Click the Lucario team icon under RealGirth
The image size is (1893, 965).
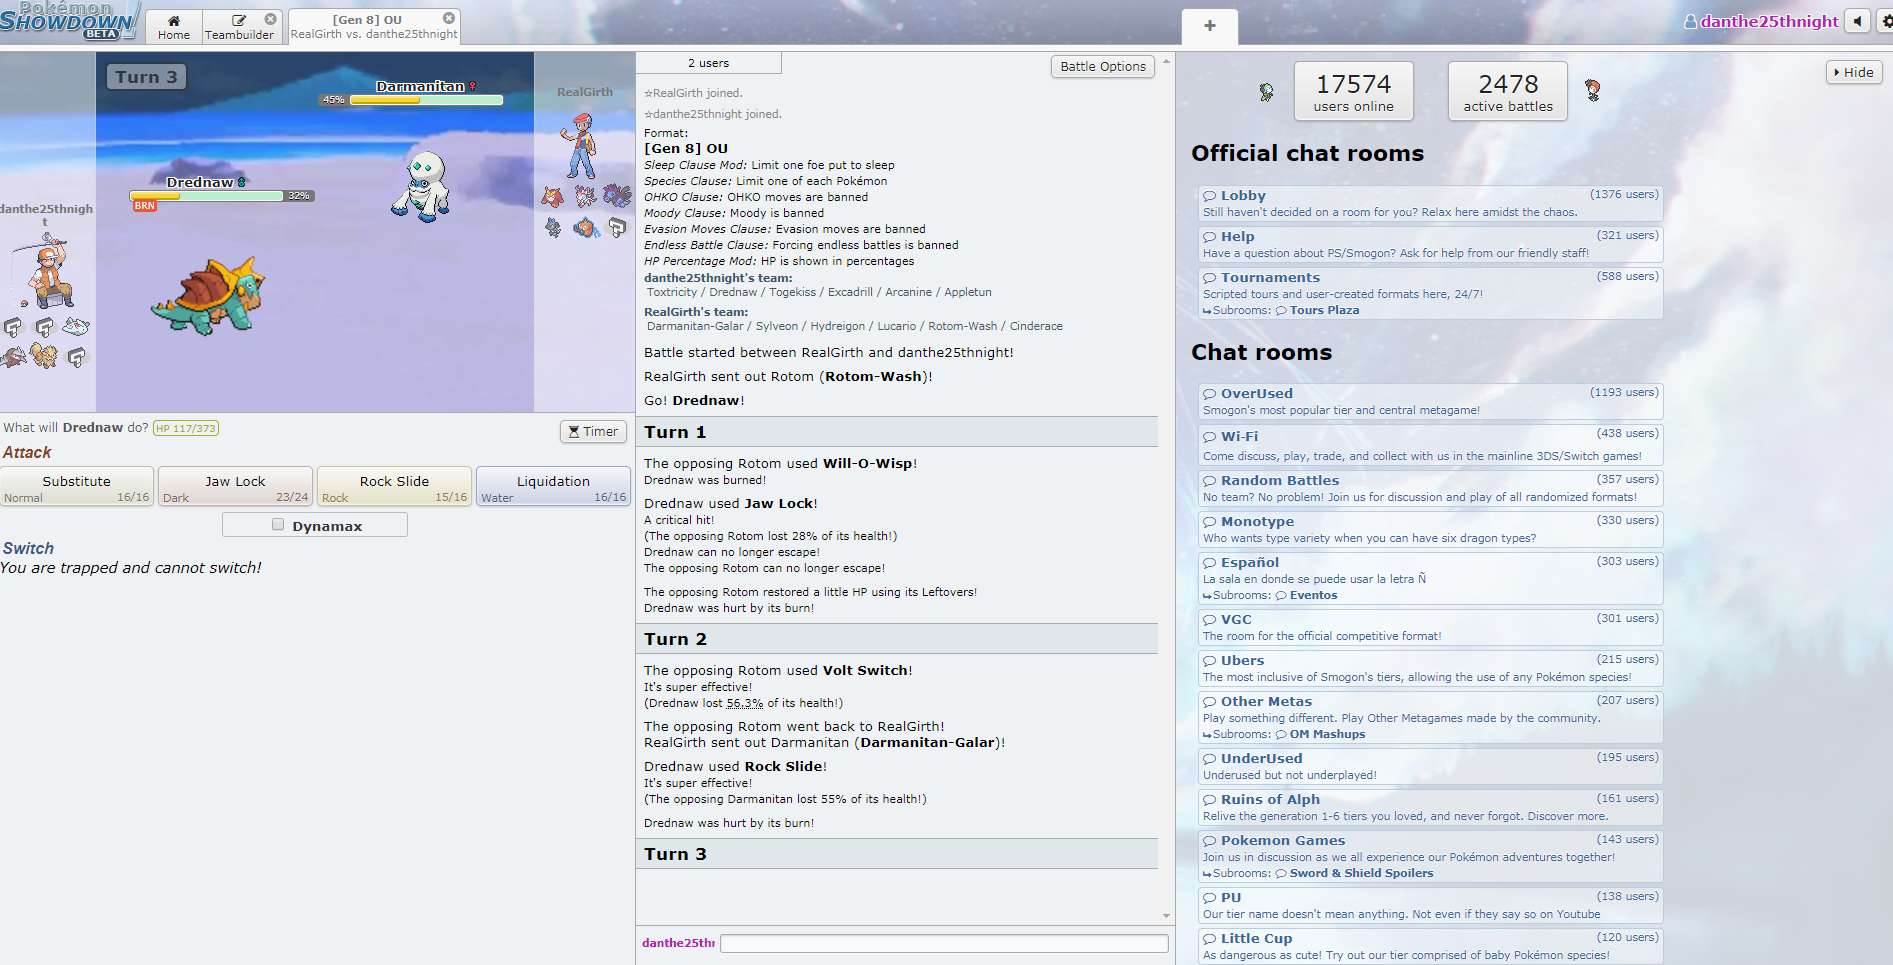553,228
